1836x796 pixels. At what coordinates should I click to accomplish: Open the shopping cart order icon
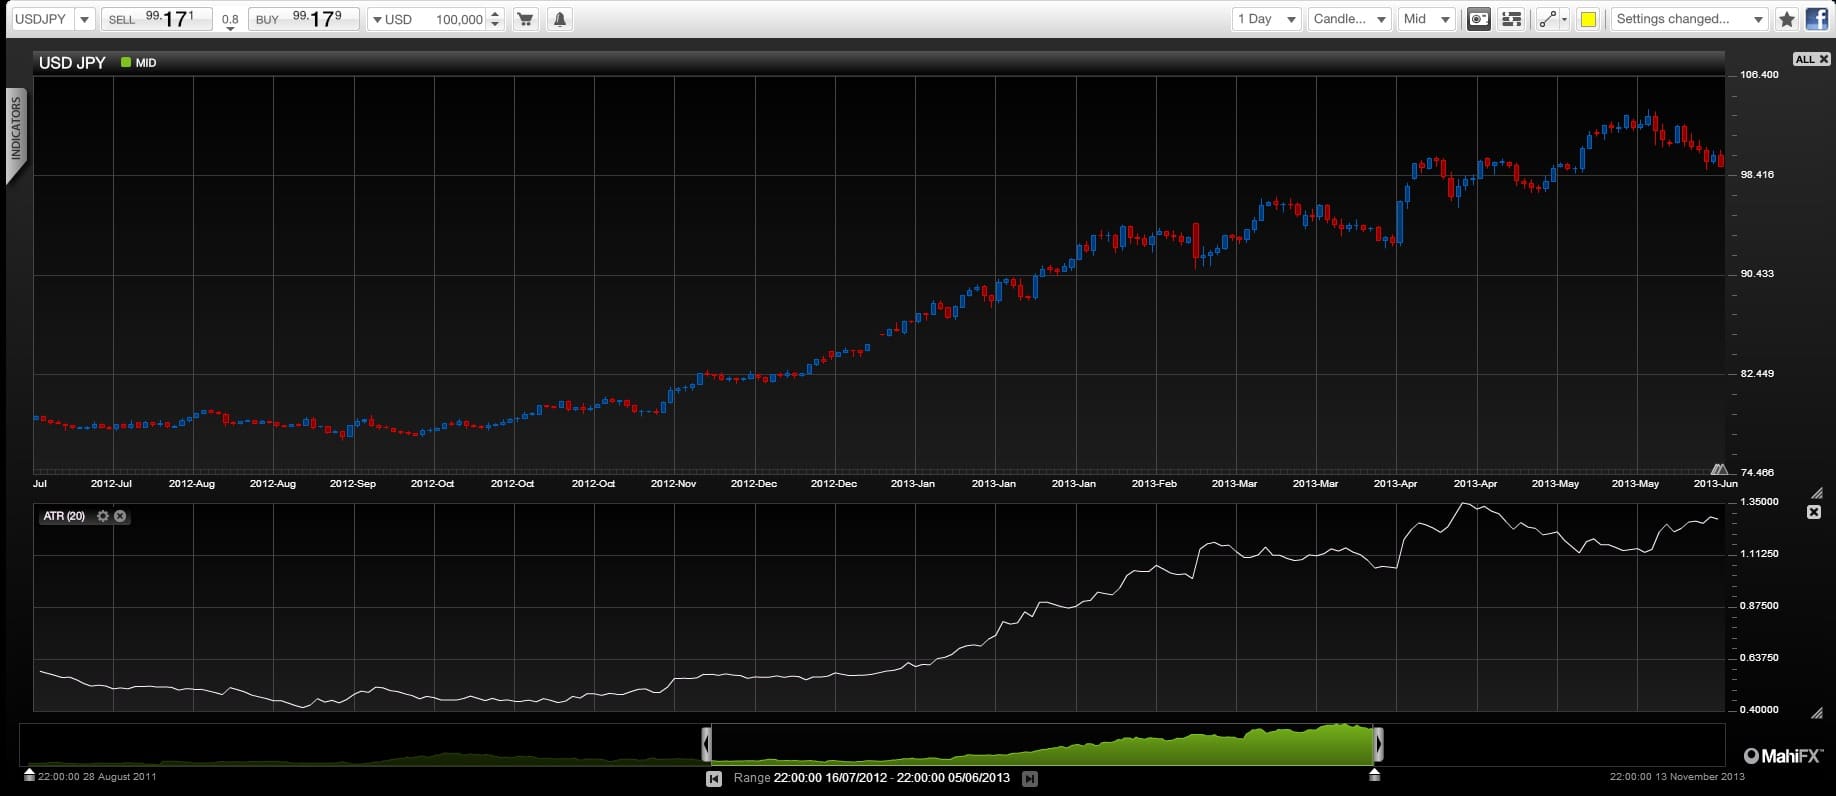(525, 19)
